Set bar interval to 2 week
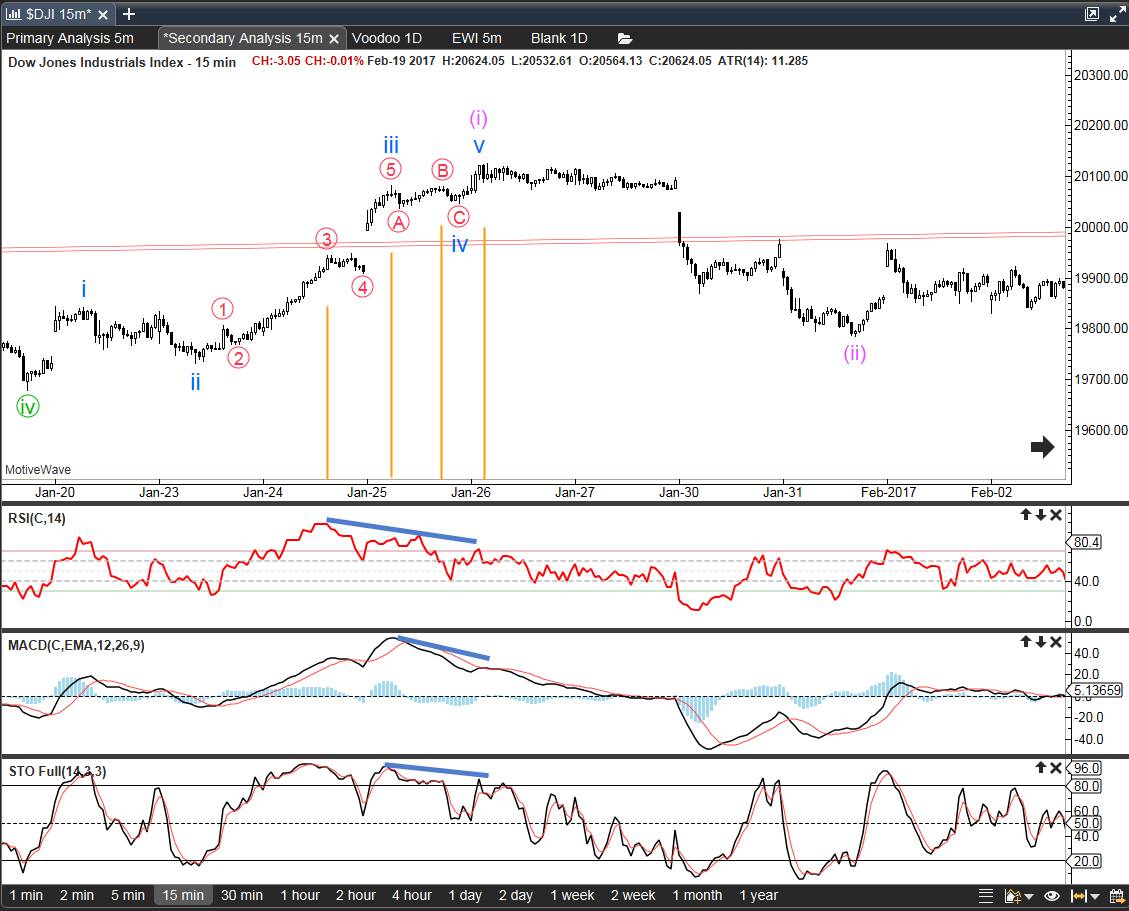 point(633,895)
